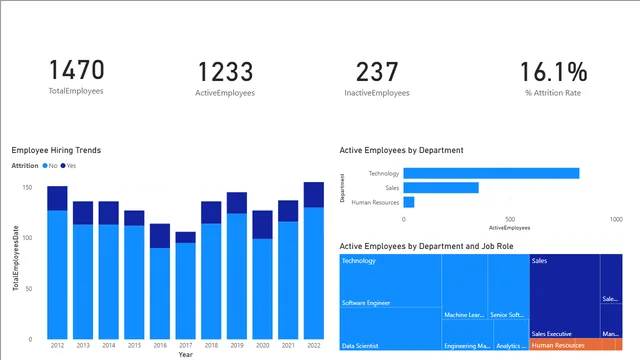Click the 'Sale...' small tile in treemap
The image size is (640, 360).
pos(611,279)
